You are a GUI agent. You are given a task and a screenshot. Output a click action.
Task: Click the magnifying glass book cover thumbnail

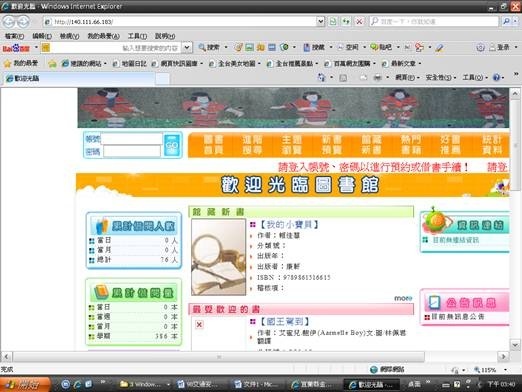(x=218, y=257)
